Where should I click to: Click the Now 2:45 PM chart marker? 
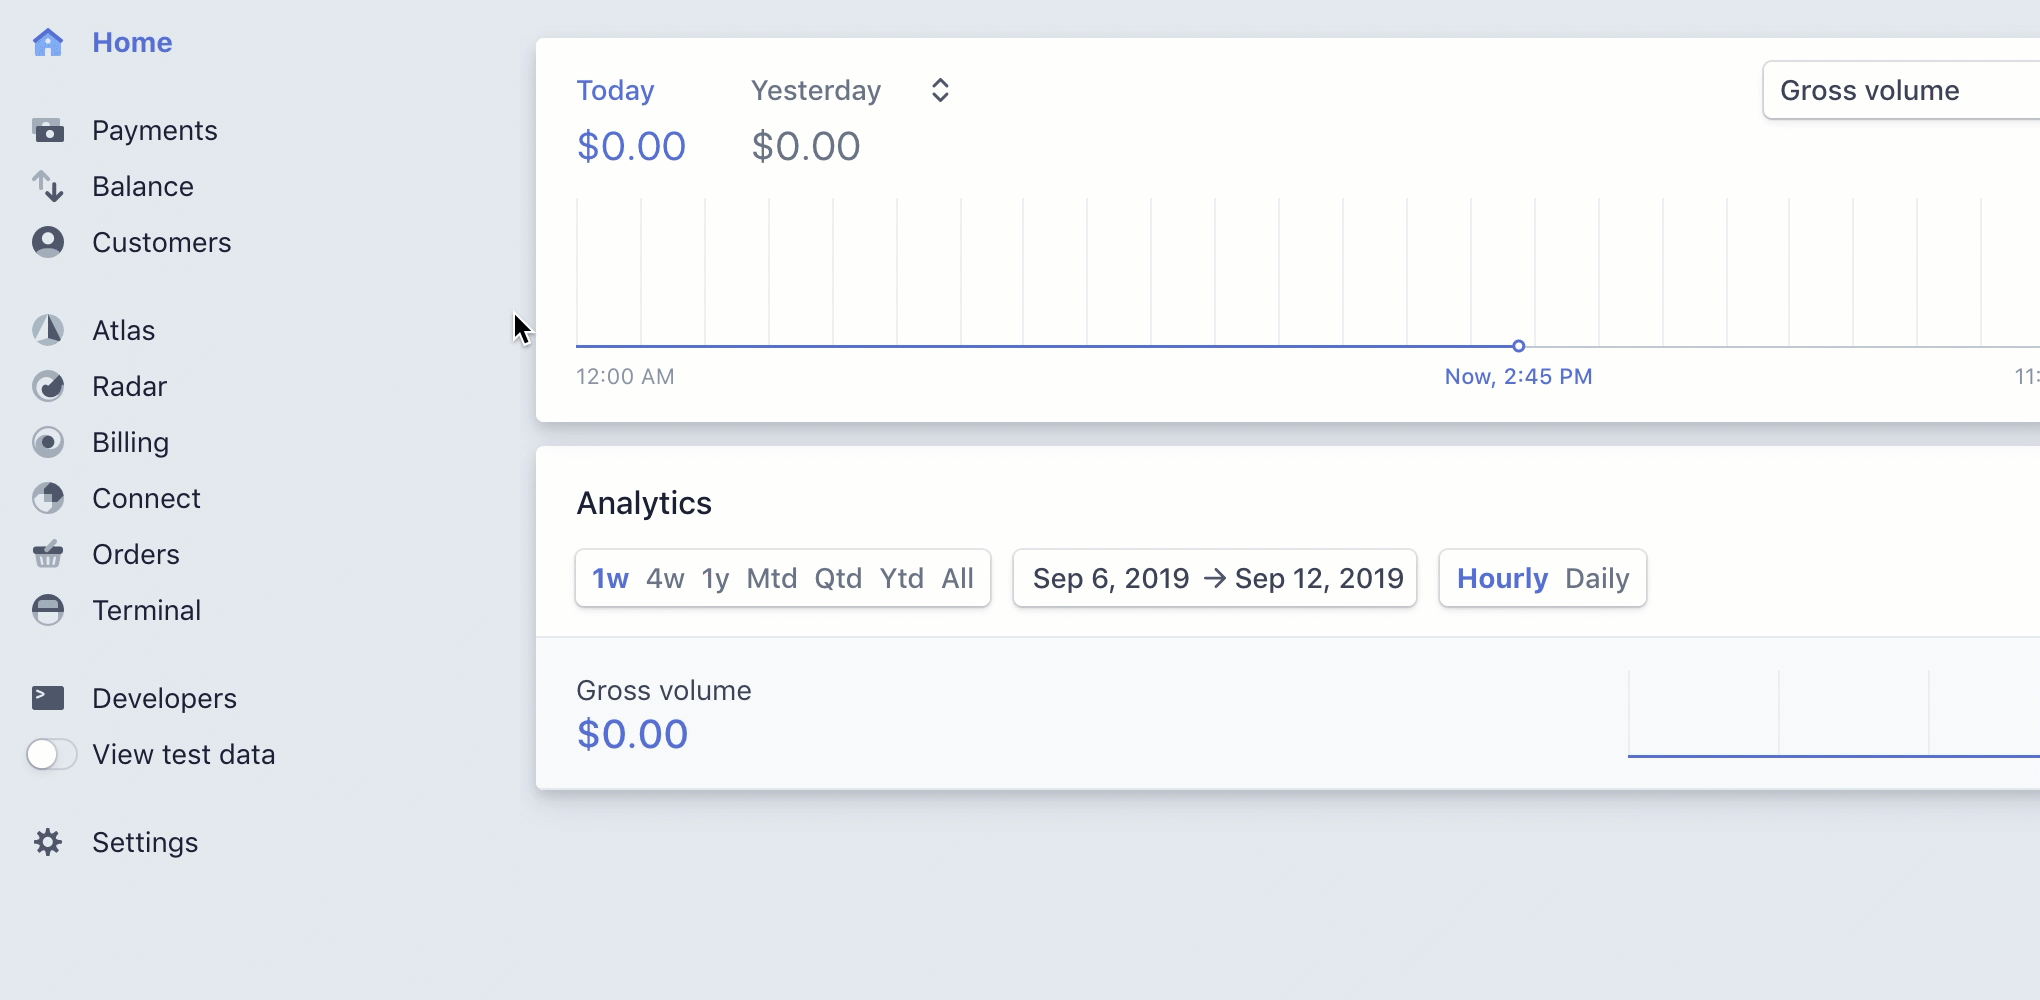[1518, 346]
